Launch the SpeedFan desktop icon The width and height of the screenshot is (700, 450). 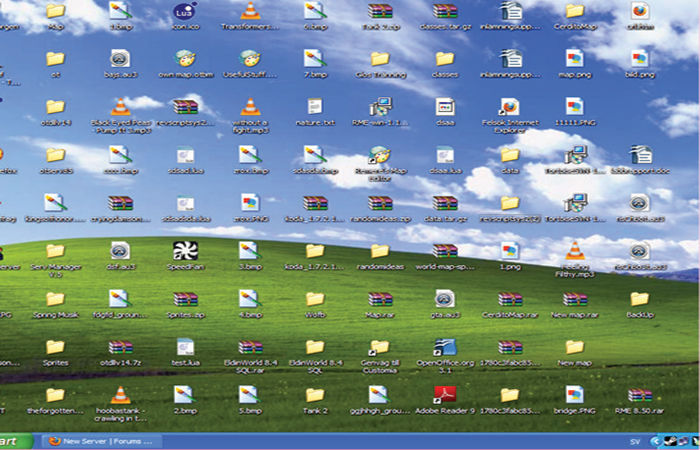[x=185, y=251]
